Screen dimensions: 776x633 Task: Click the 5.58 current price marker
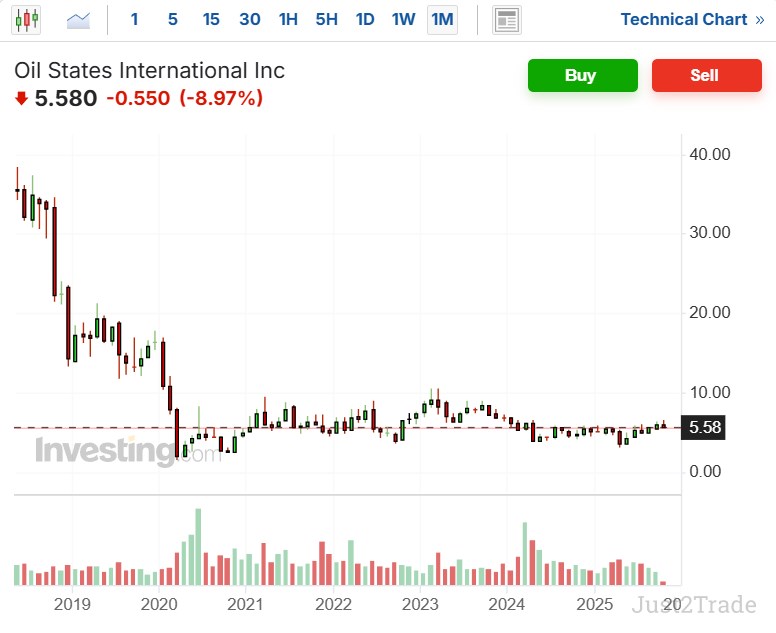coord(705,428)
